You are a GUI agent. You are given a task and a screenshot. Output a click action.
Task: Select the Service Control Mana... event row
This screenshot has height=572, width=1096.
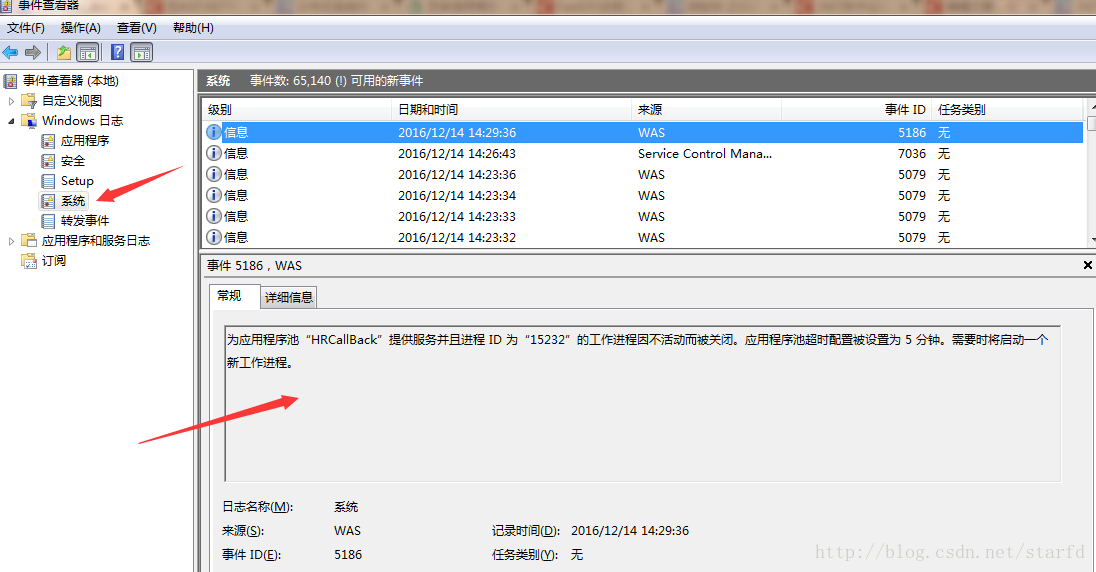(x=644, y=153)
